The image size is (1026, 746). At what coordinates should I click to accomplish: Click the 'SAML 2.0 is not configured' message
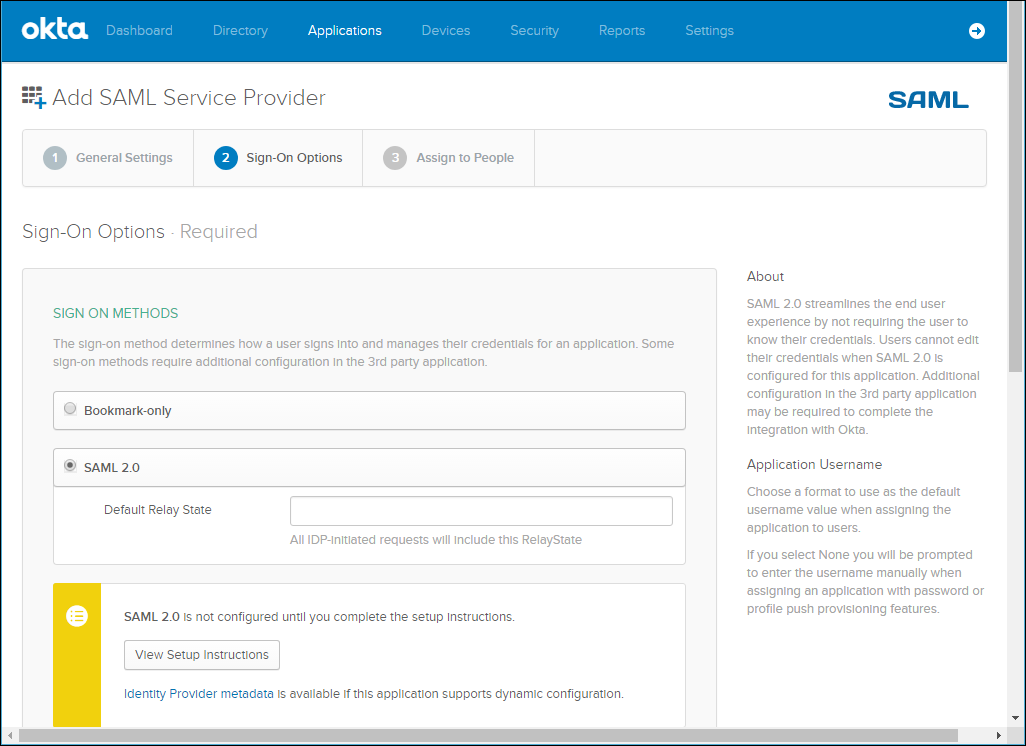tap(319, 616)
